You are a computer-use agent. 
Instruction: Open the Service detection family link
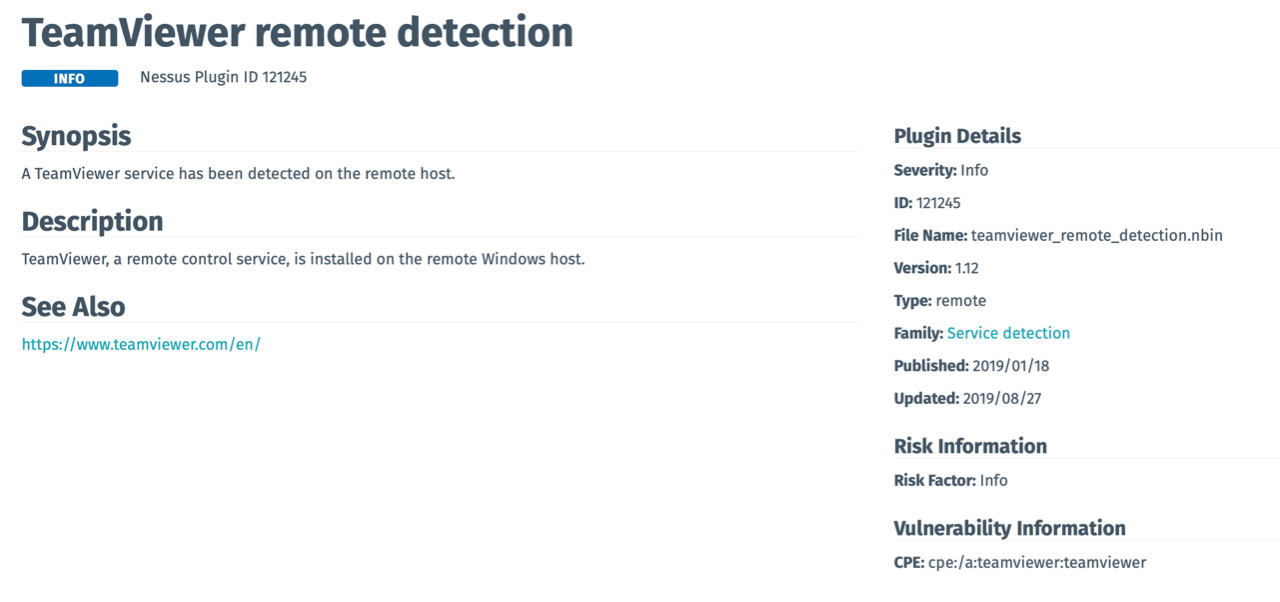coord(1008,333)
